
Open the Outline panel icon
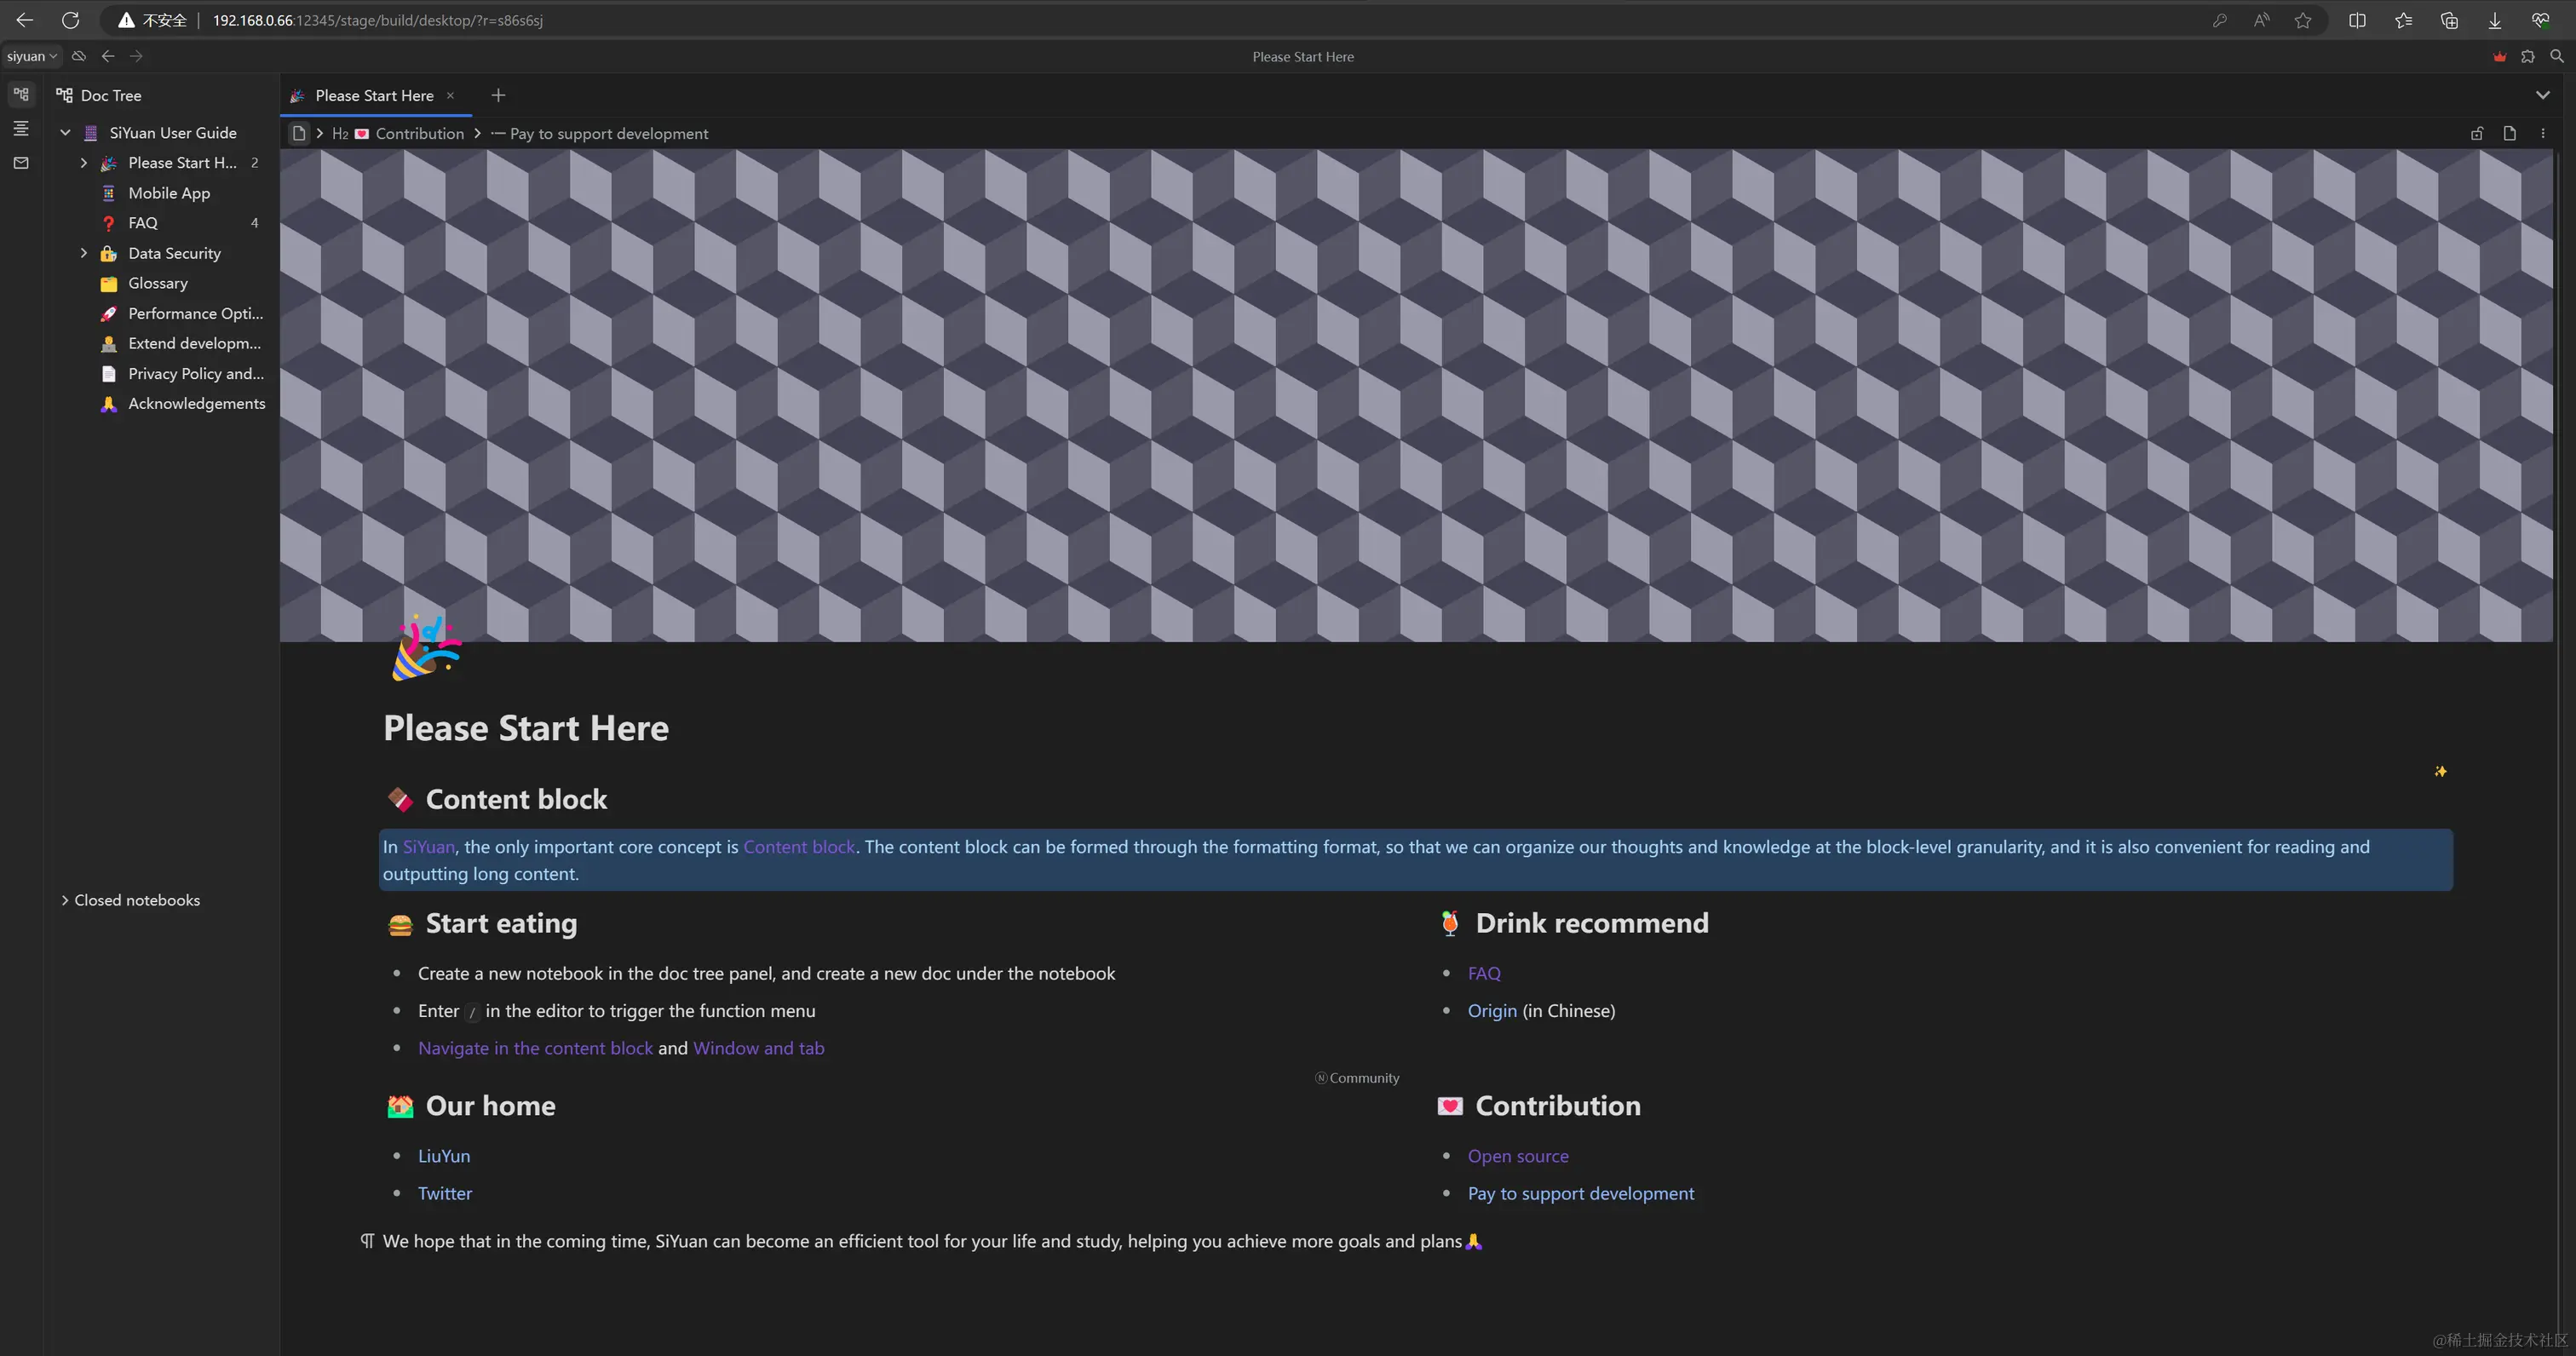(21, 129)
